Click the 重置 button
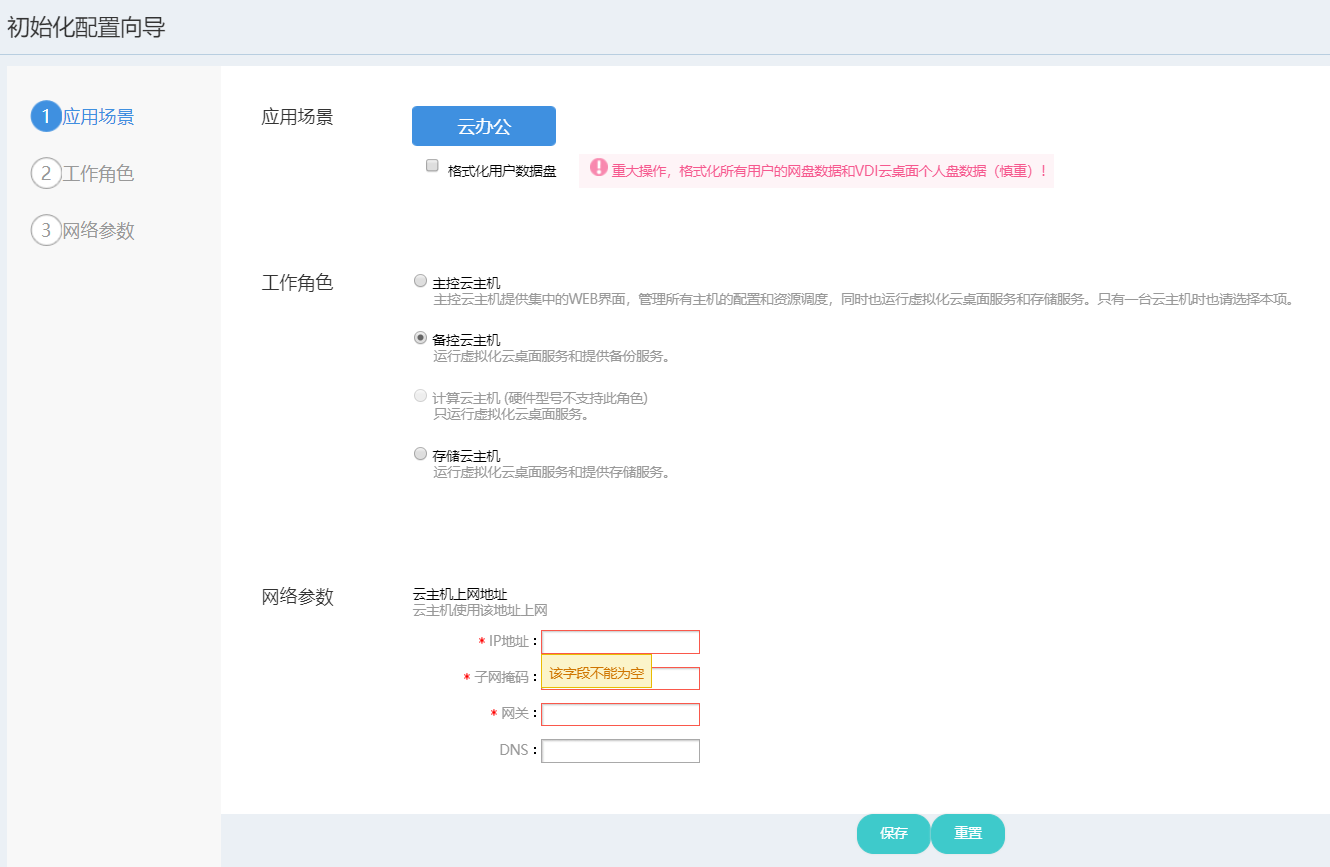 point(968,834)
